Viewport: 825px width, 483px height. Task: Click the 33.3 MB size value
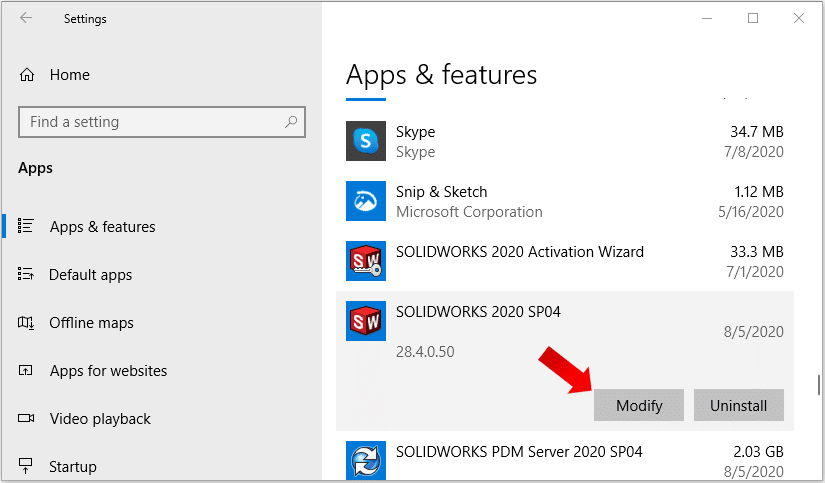pyautogui.click(x=757, y=251)
